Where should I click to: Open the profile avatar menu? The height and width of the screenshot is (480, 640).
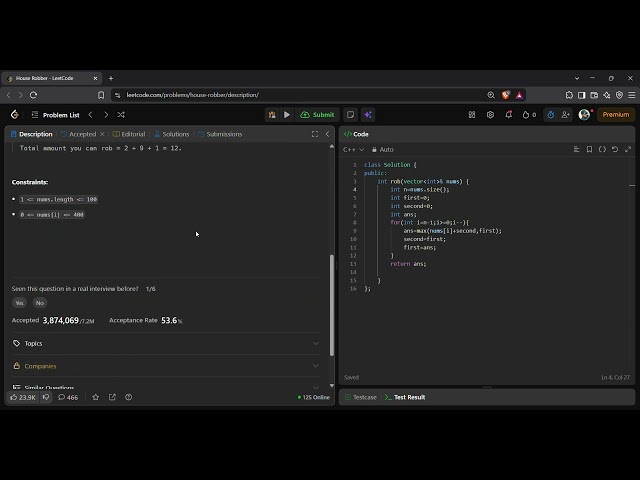(584, 115)
